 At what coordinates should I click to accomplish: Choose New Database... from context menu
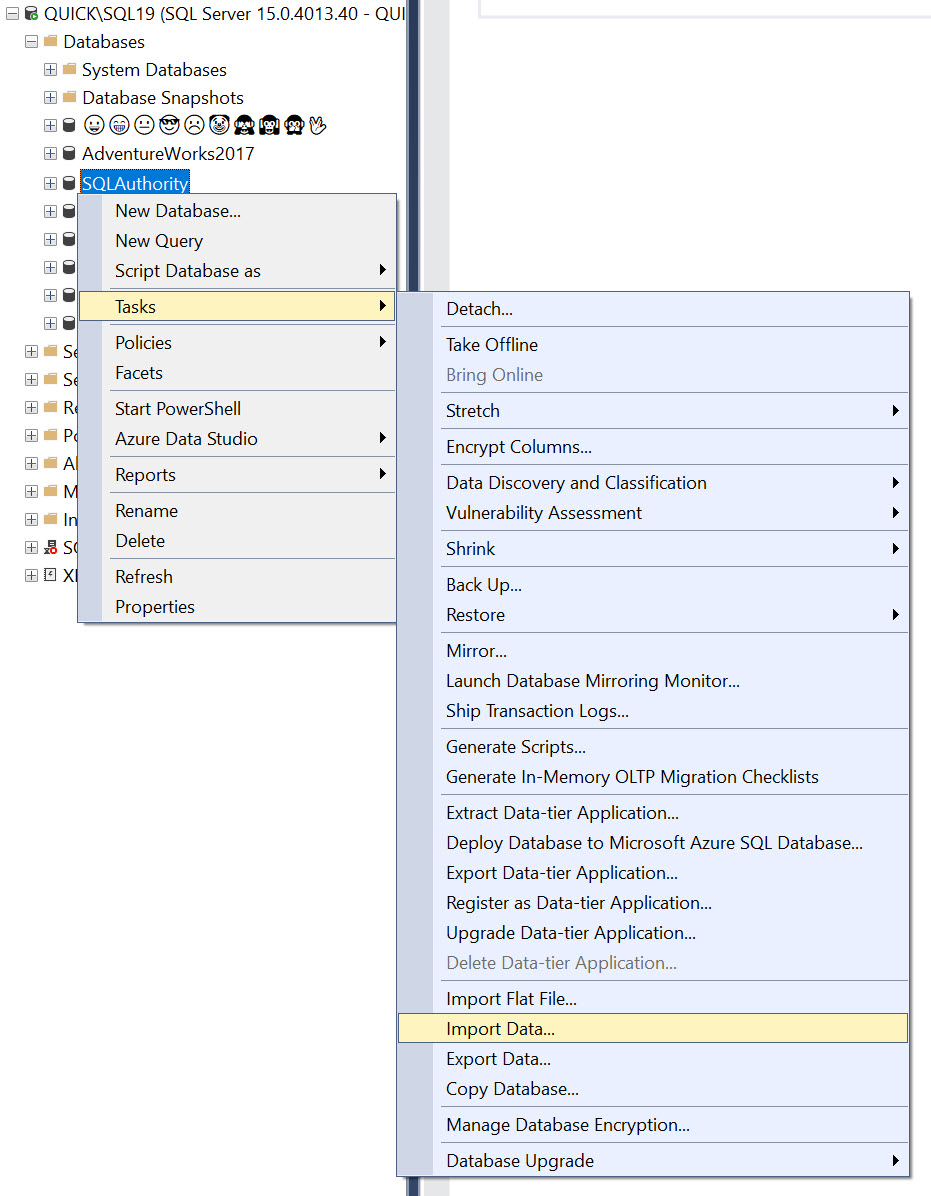237,211
